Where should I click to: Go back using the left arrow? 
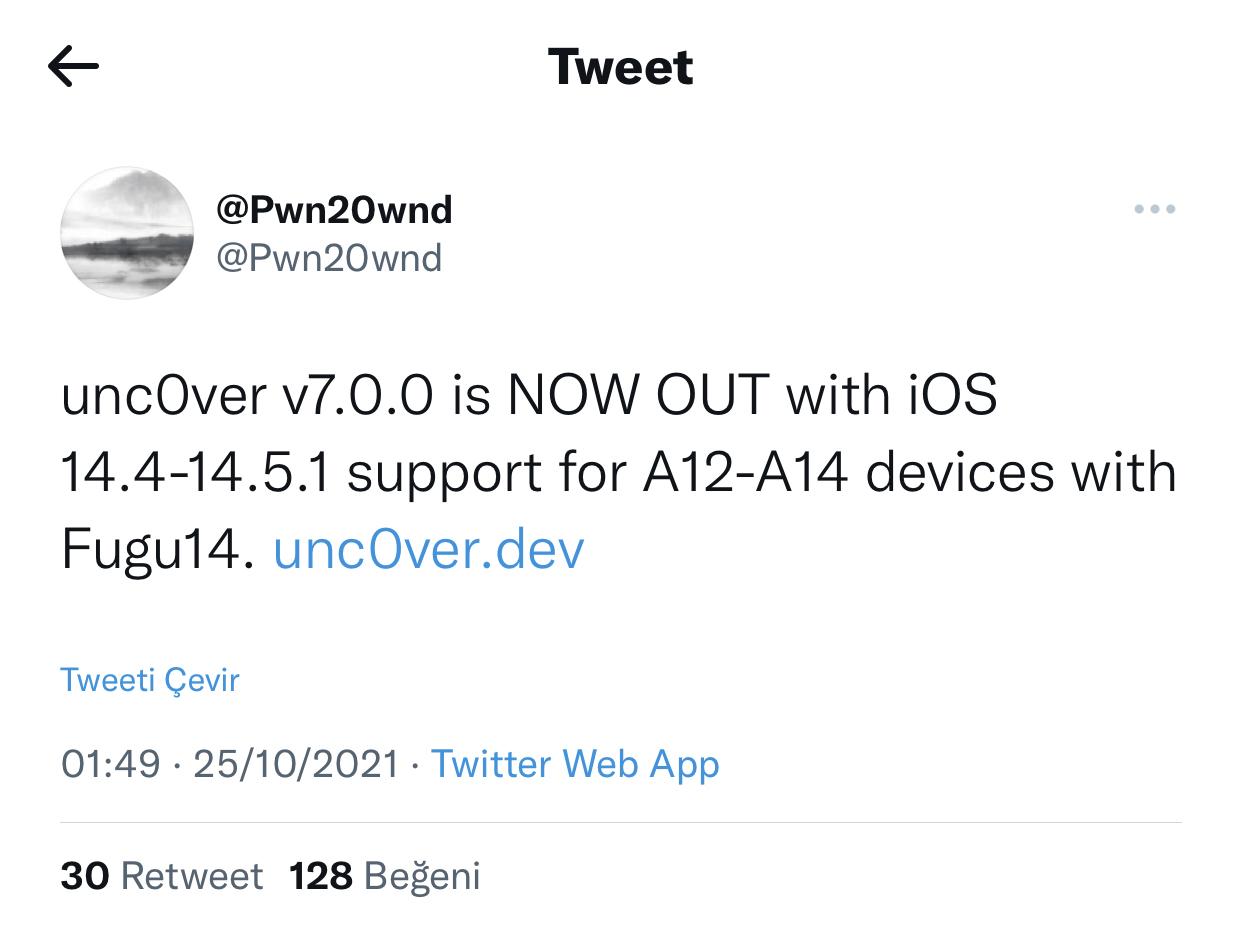pyautogui.click(x=73, y=67)
